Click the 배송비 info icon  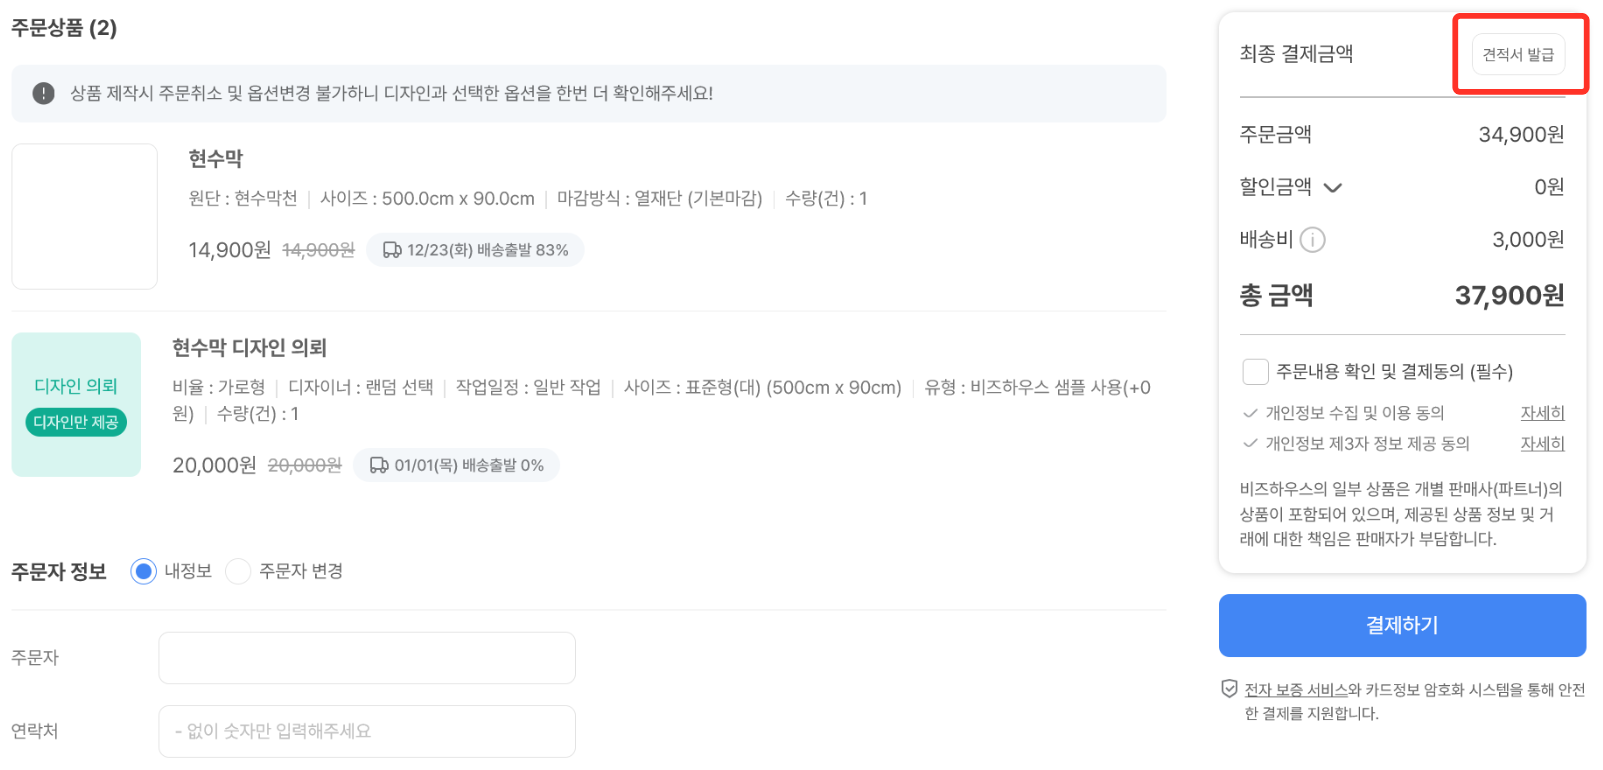click(x=1312, y=240)
